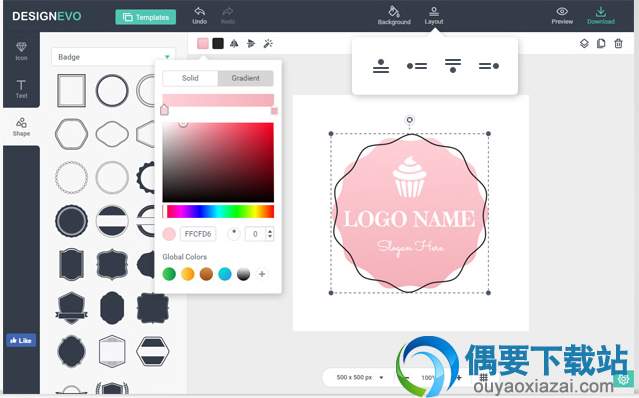Open the Templates gallery

145,17
